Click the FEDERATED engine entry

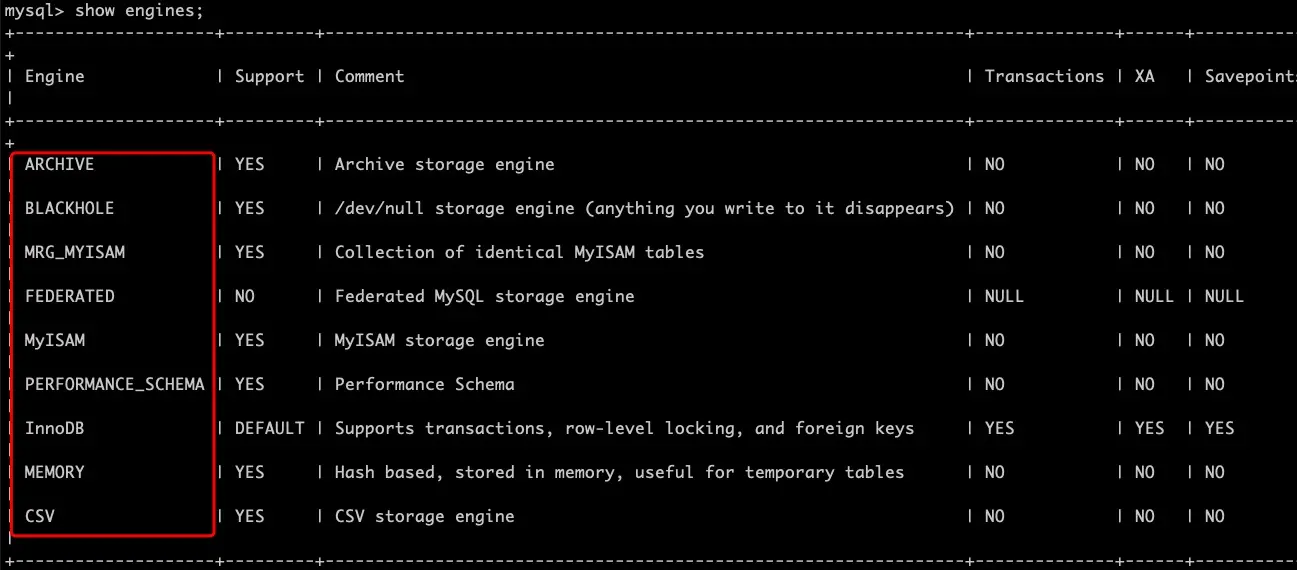pyautogui.click(x=69, y=296)
